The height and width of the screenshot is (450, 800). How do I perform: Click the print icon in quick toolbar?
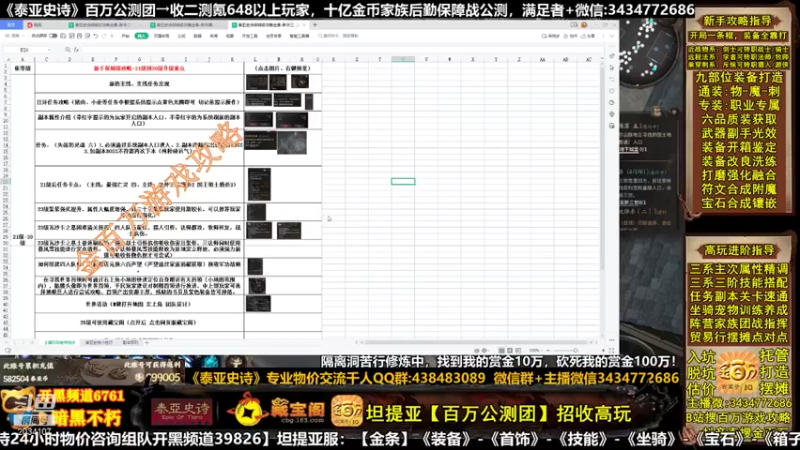point(79,36)
